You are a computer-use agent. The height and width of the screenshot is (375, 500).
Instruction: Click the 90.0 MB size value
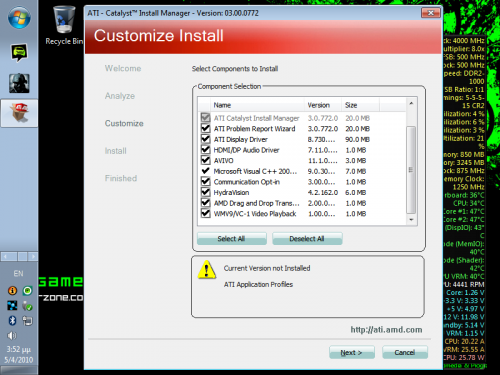point(357,139)
